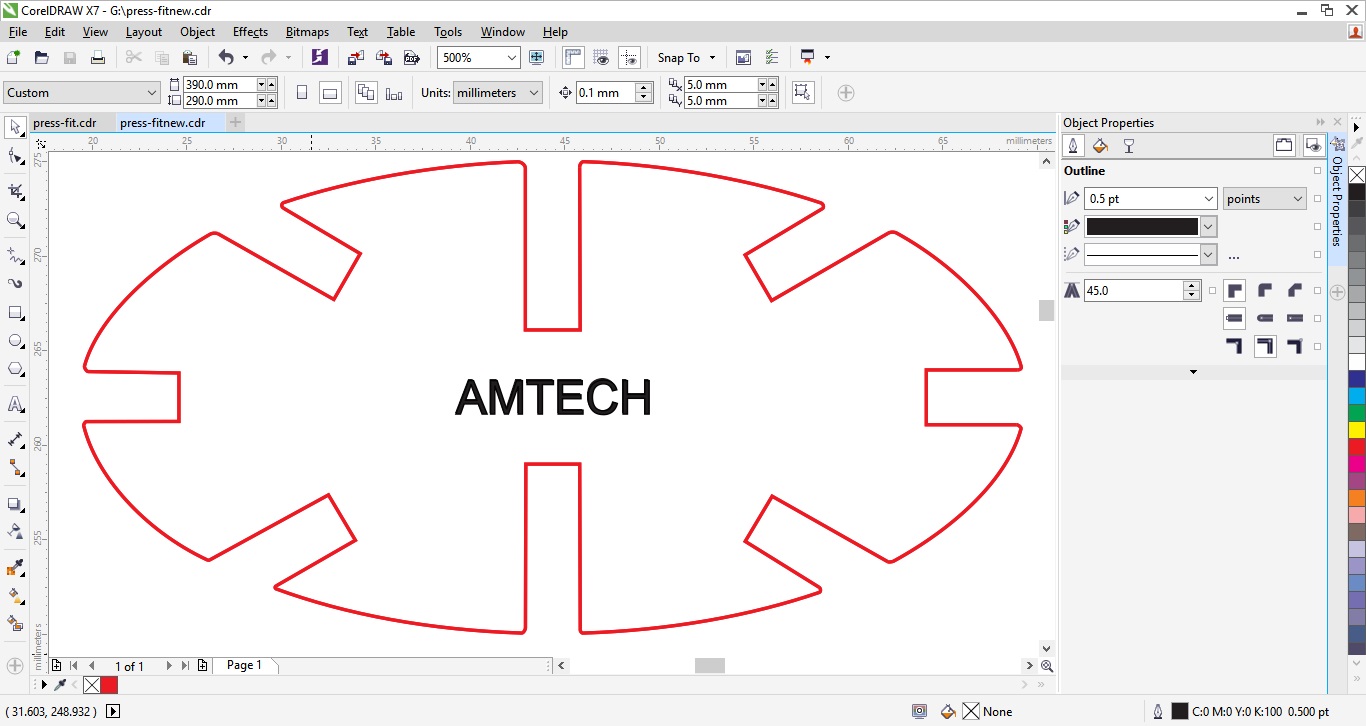Choose the Crop tool

pos(15,191)
